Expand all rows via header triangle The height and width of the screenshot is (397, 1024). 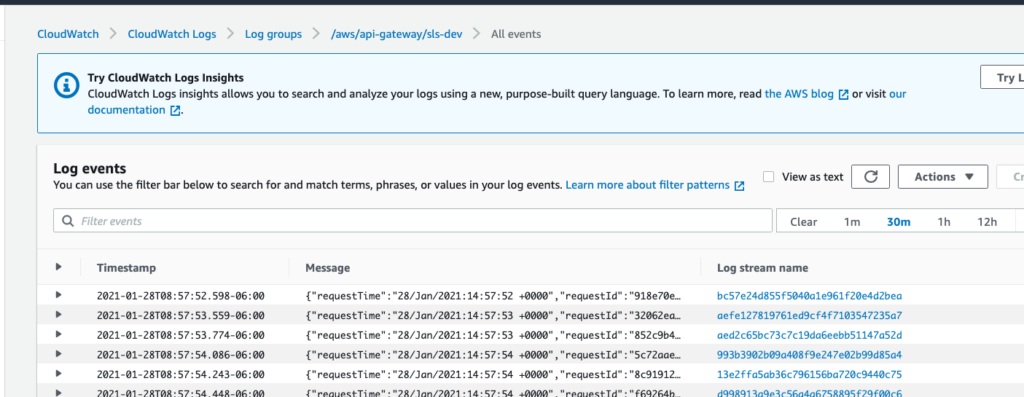(x=59, y=267)
